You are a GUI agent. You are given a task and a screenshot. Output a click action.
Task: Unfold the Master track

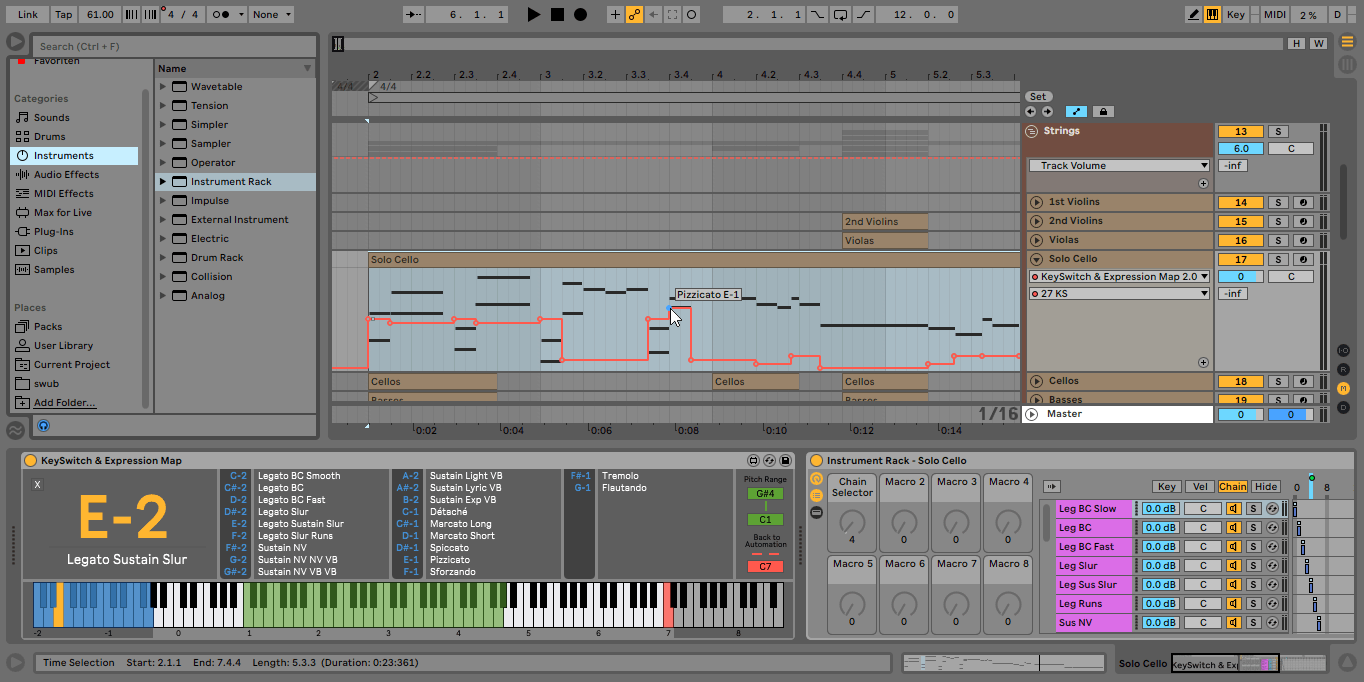(1033, 414)
